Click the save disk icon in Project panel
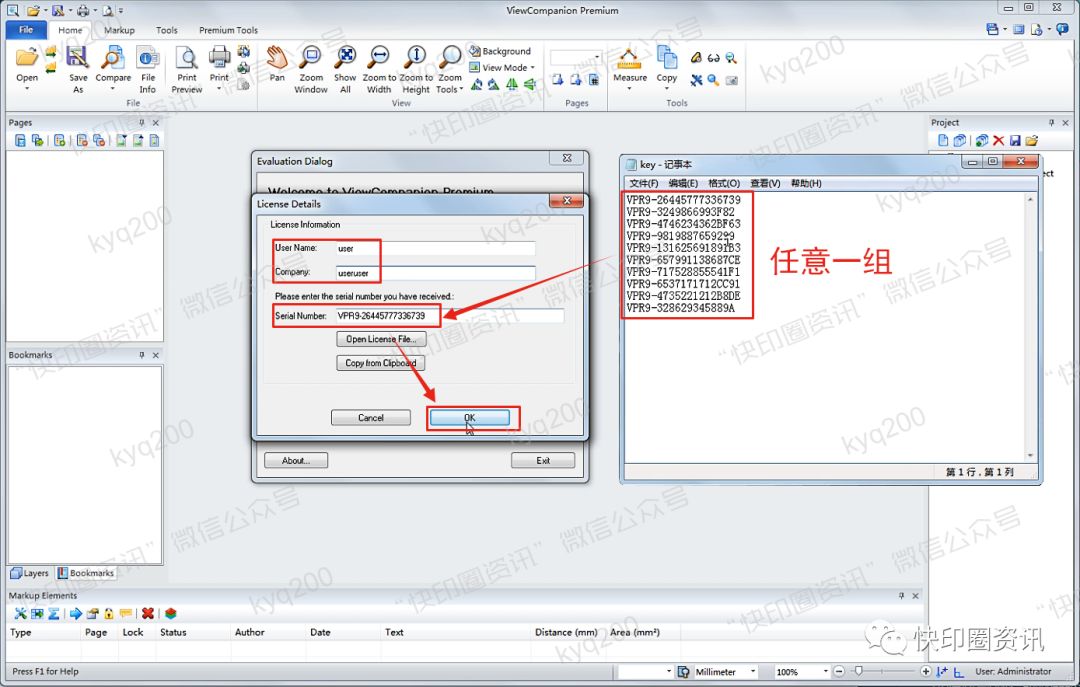Screen dimensions: 1080x687 1015,141
